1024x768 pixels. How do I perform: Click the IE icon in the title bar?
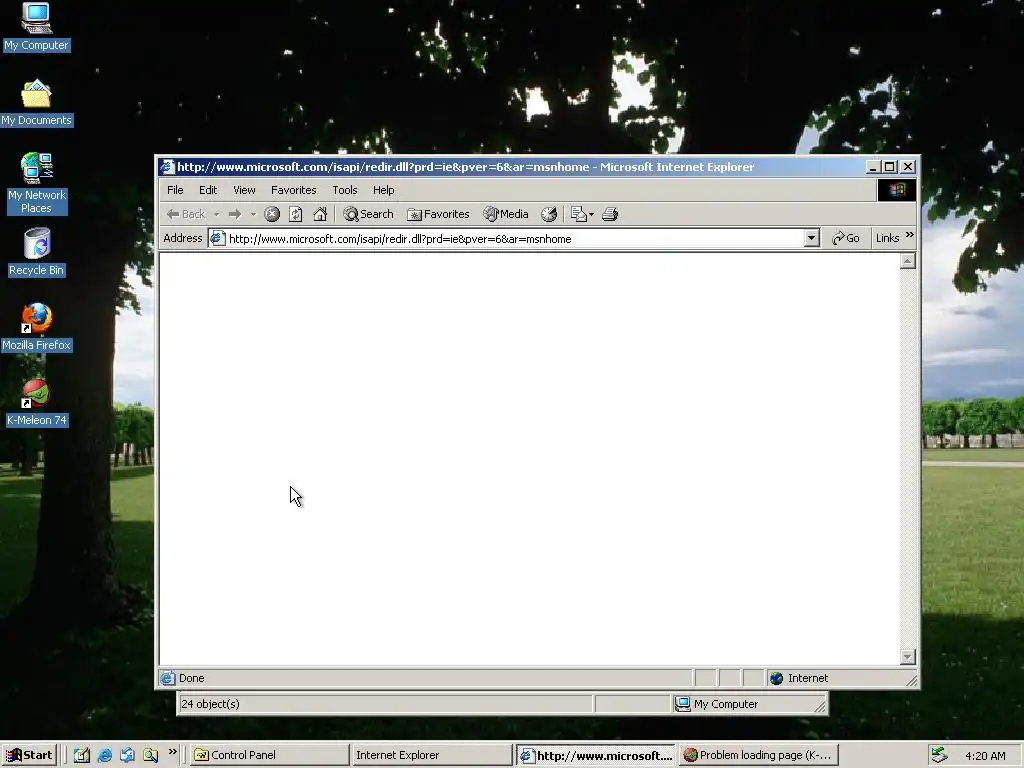tap(168, 167)
